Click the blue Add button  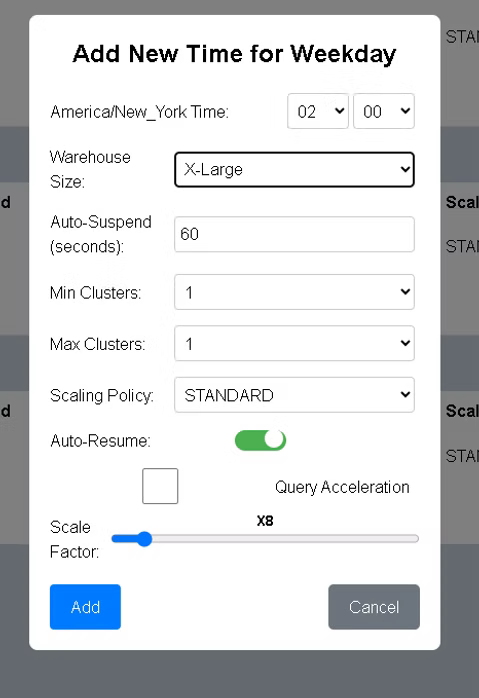(x=85, y=607)
